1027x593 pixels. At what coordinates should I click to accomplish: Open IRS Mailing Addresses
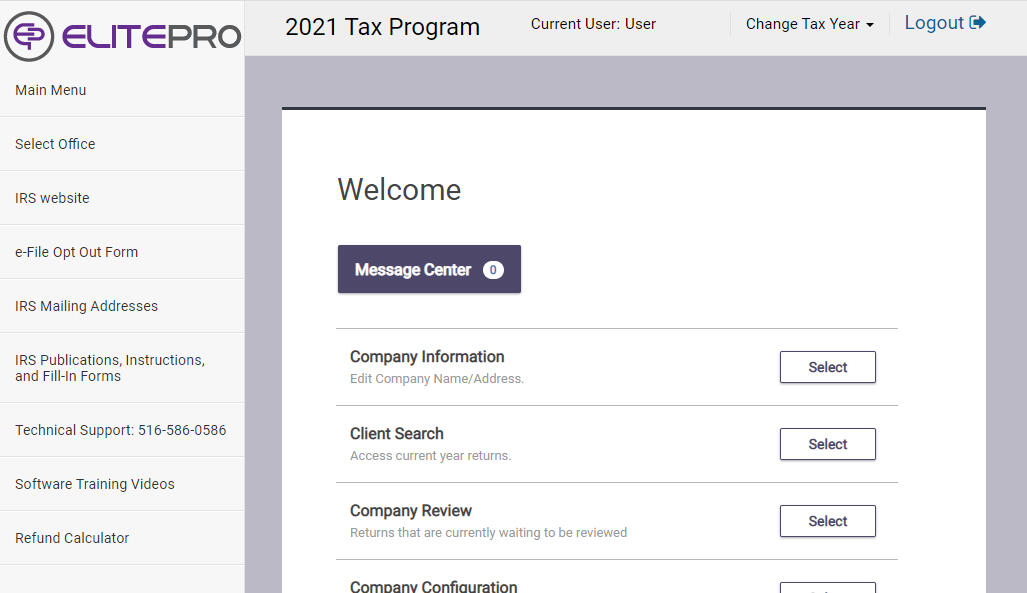[x=86, y=306]
